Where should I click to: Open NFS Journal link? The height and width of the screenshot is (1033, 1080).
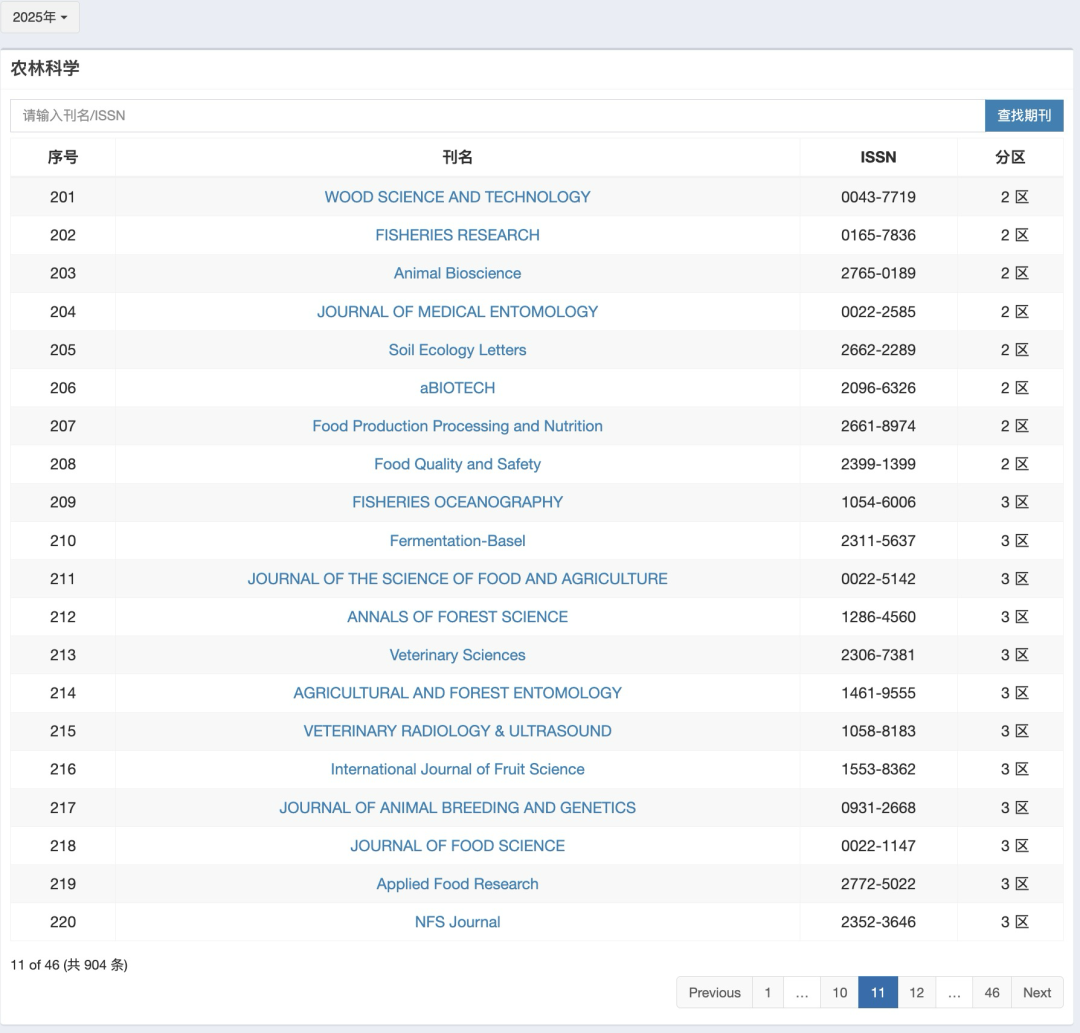457,922
